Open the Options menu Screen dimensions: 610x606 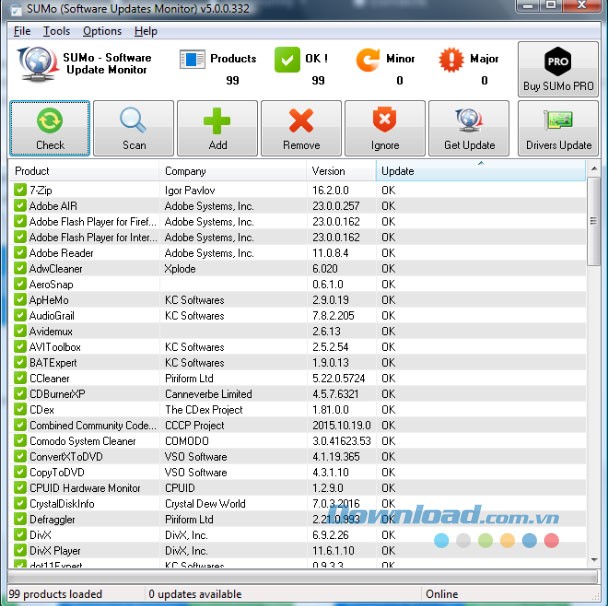(102, 31)
